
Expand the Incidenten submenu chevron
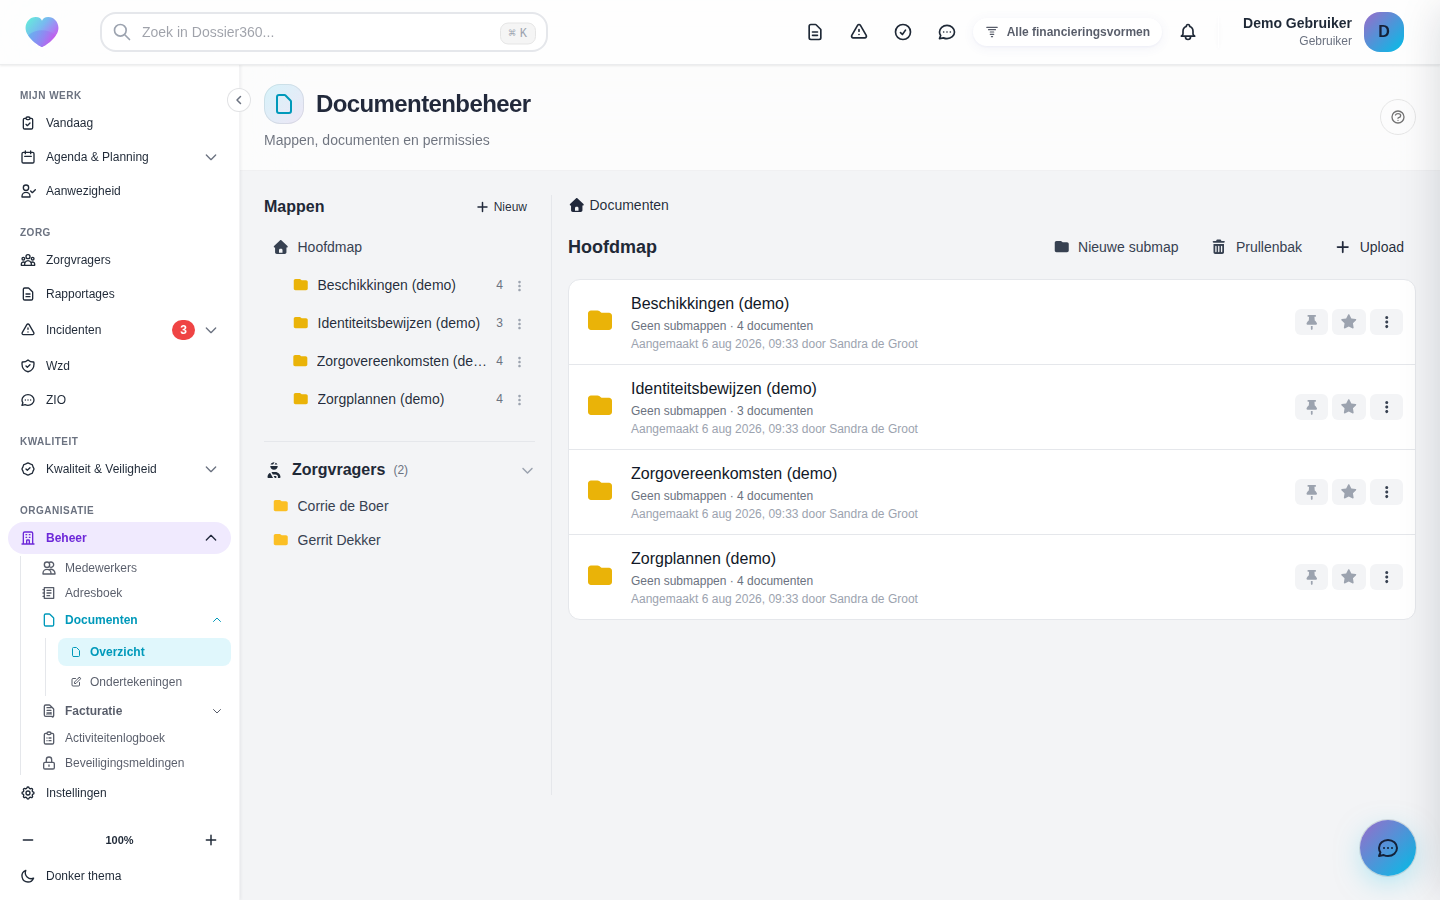point(211,330)
